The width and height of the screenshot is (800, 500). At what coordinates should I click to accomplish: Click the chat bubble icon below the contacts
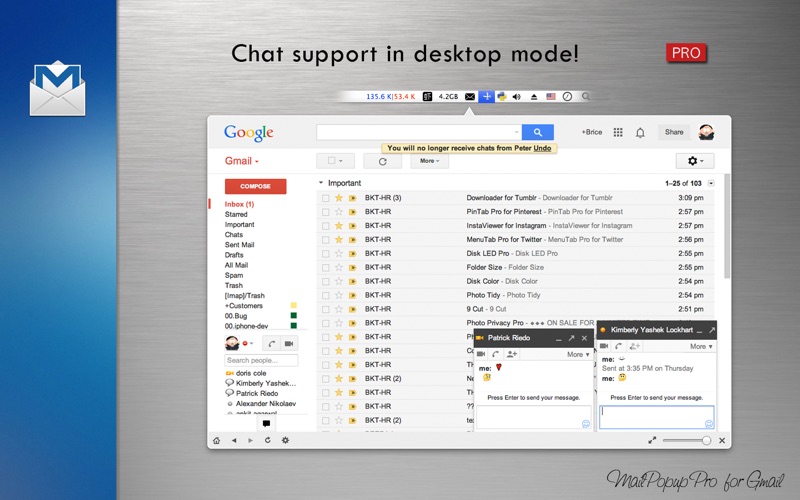(266, 423)
